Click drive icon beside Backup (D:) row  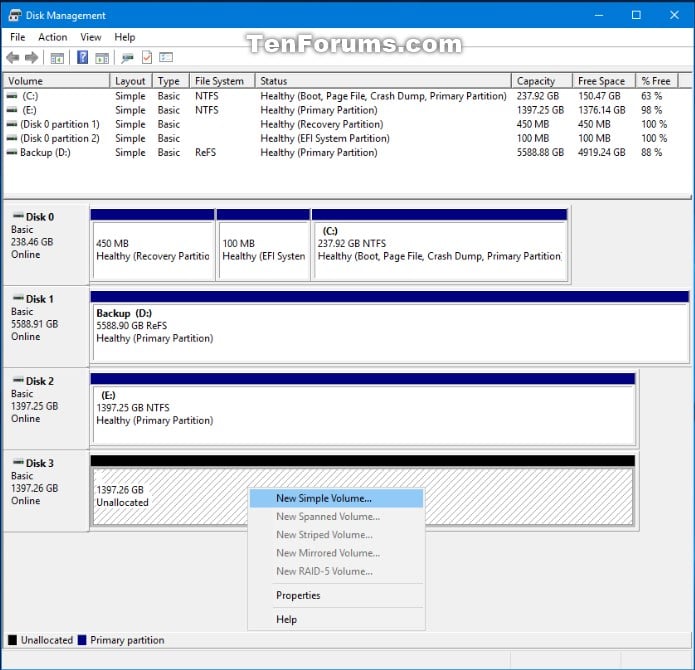(x=12, y=152)
